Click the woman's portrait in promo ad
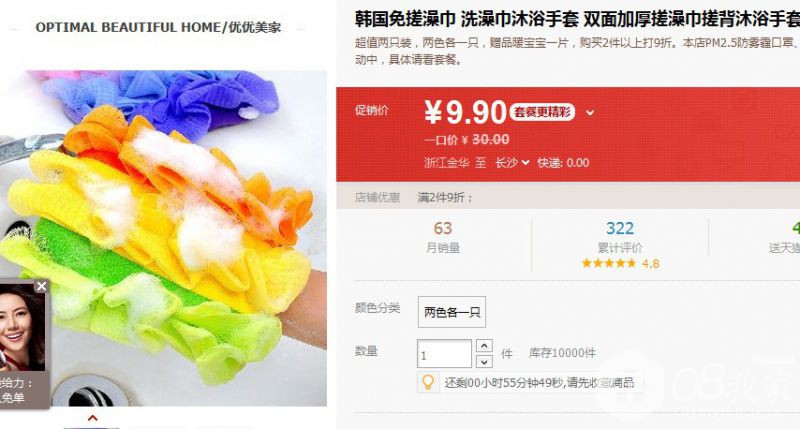Screen dimensions: 800x429 (22, 326)
